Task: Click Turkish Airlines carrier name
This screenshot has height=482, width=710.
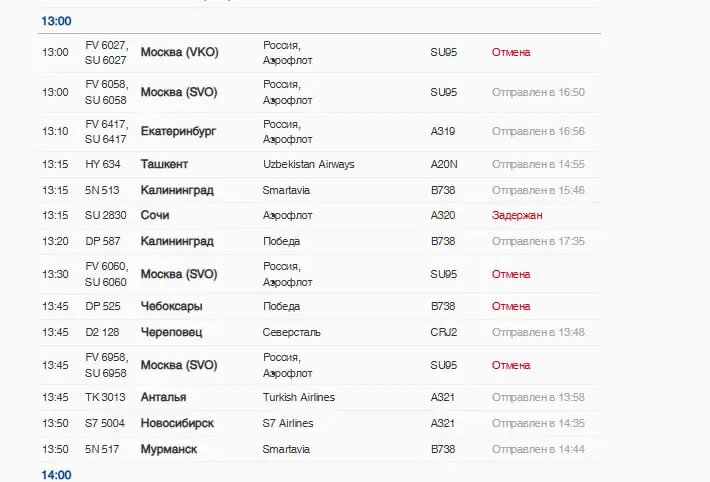Action: 298,397
